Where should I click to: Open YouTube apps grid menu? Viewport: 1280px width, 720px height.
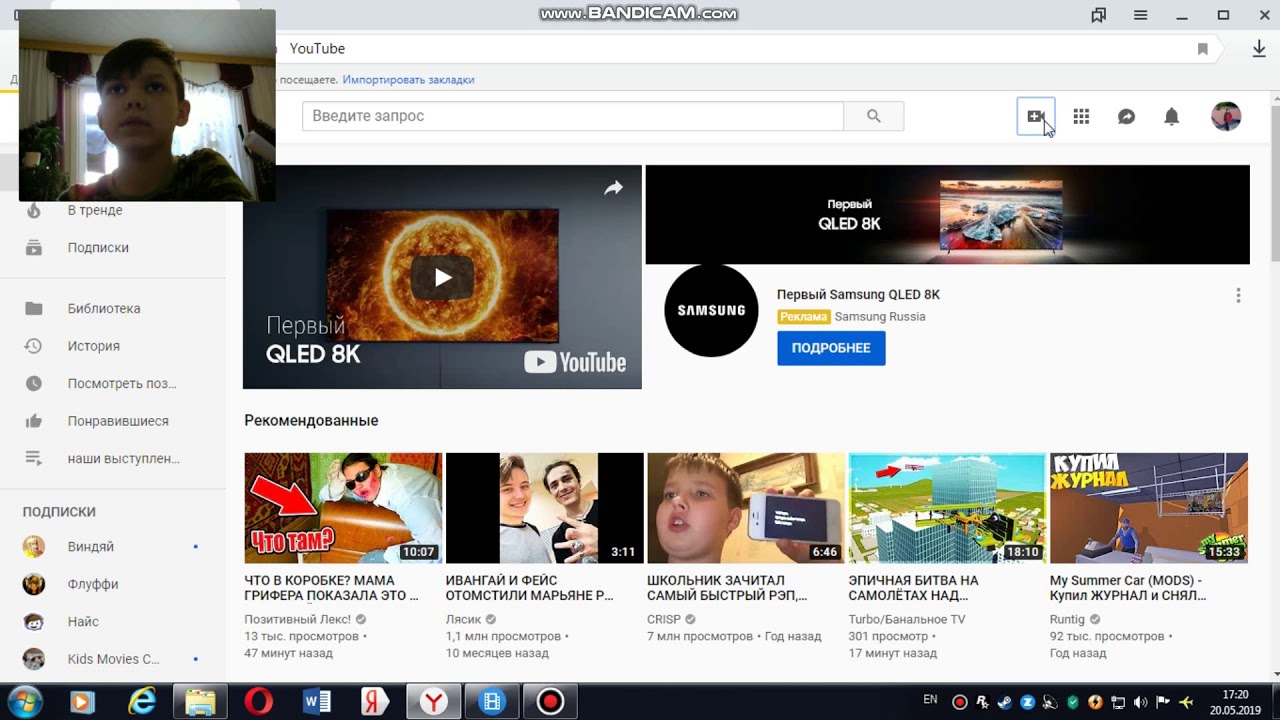[x=1081, y=116]
